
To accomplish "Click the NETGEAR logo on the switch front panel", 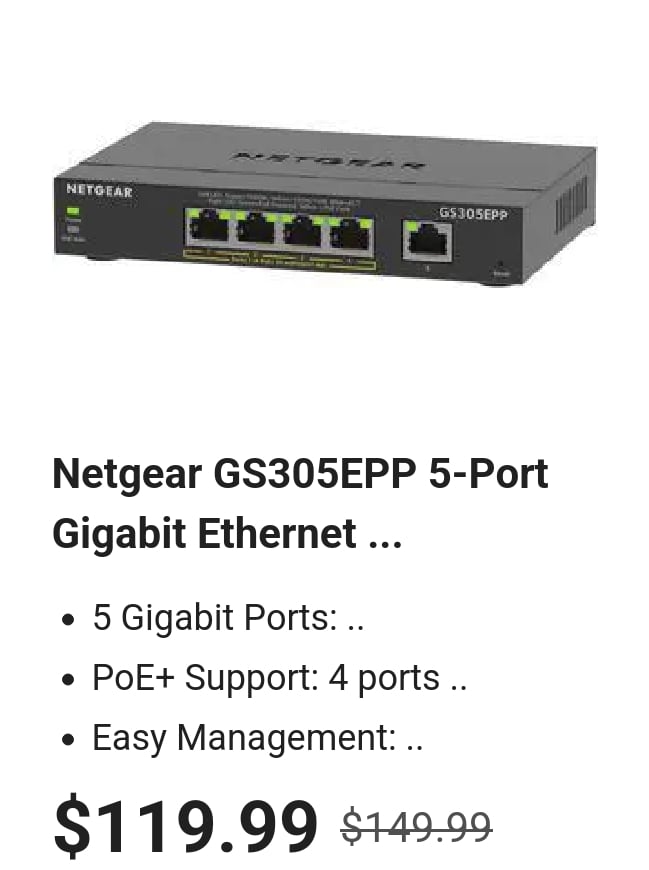I will (99, 191).
